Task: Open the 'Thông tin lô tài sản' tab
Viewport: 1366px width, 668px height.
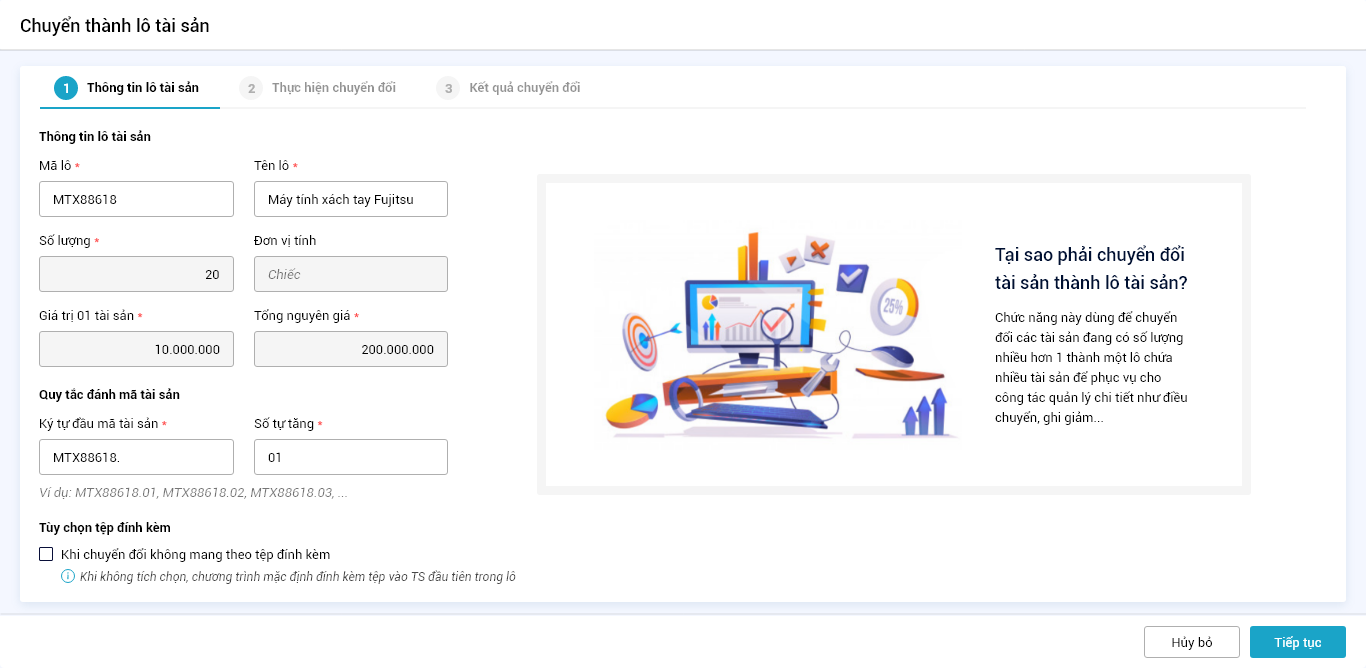Action: tap(142, 88)
